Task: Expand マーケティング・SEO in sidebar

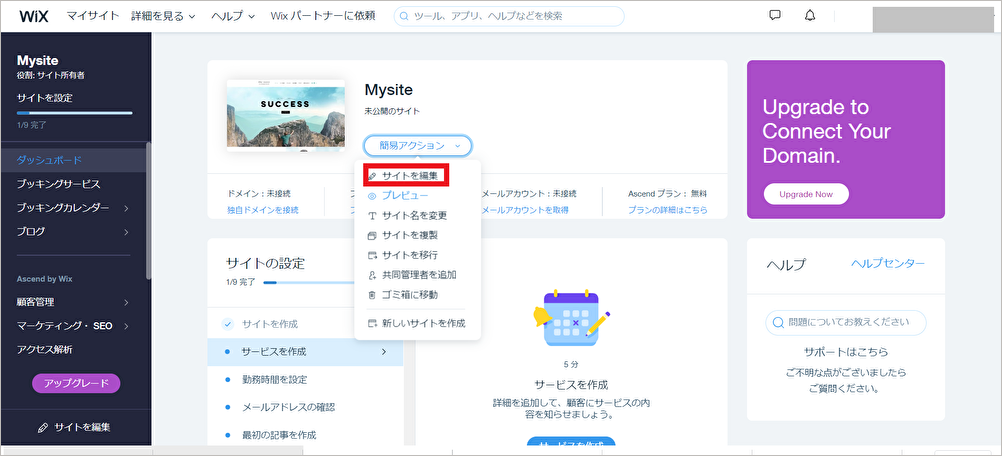Action: 126,326
